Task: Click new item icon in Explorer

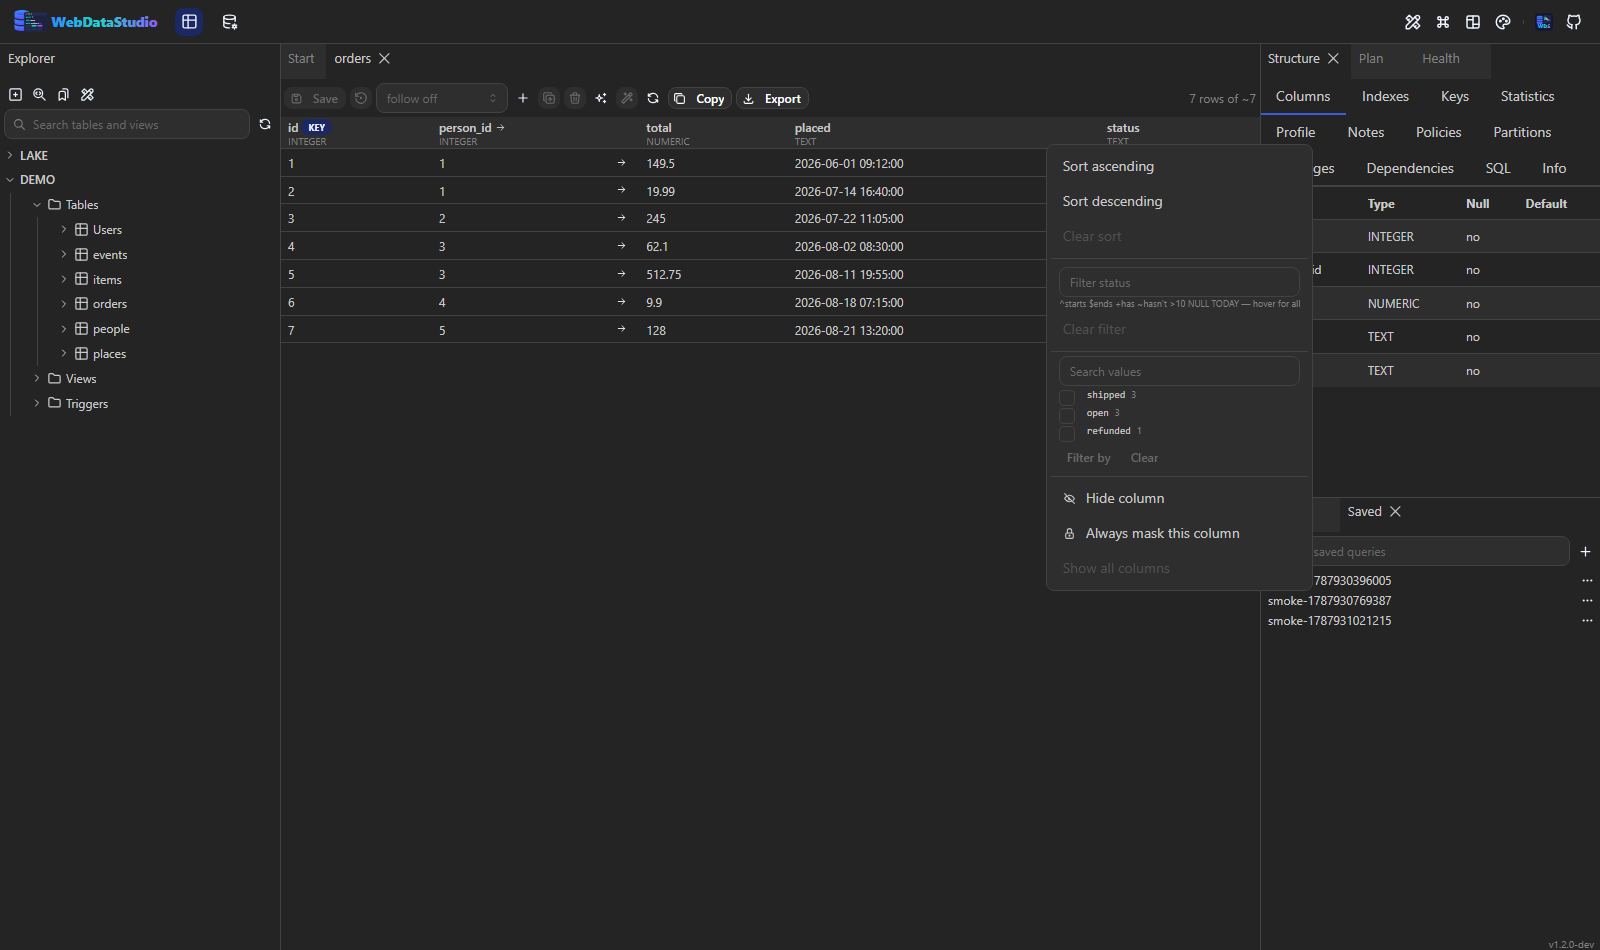Action: pos(15,95)
